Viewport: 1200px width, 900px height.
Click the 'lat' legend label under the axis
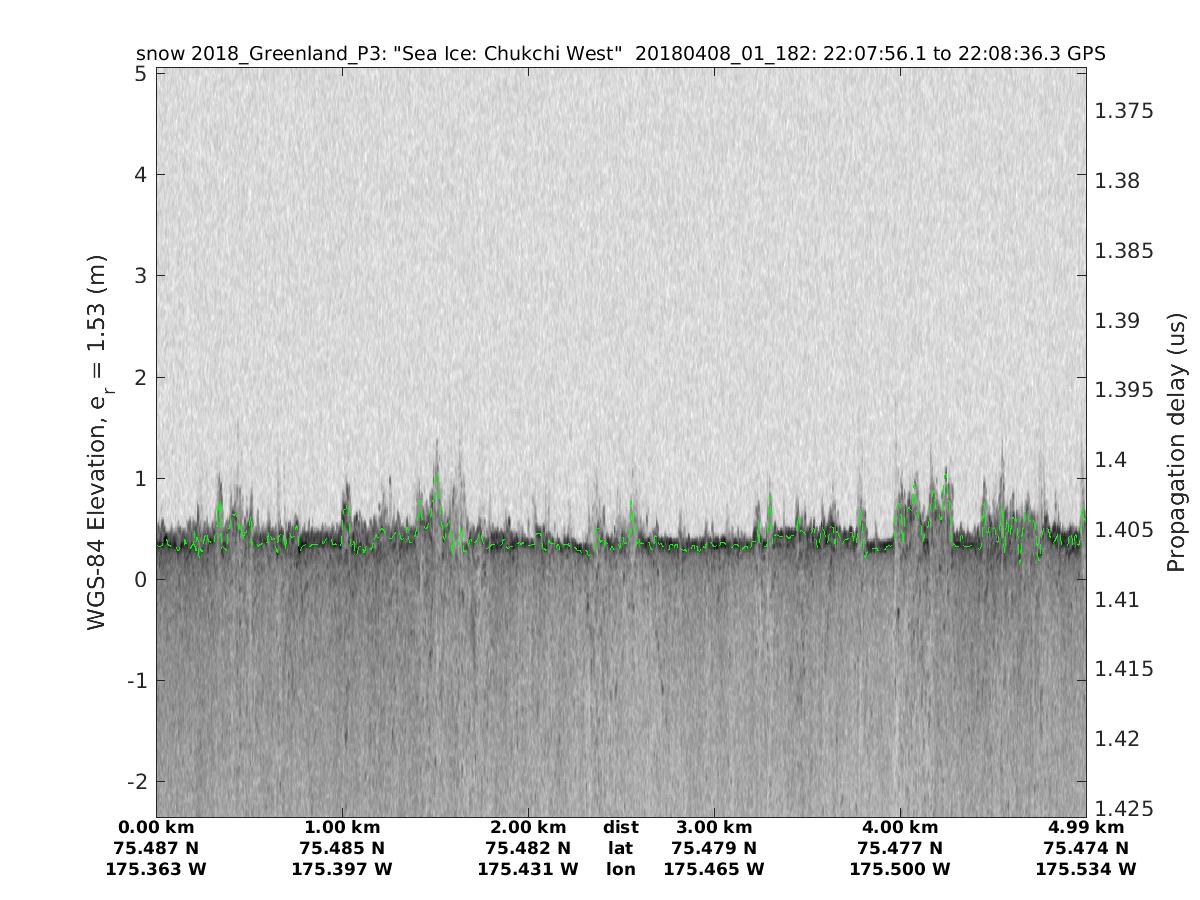point(620,848)
